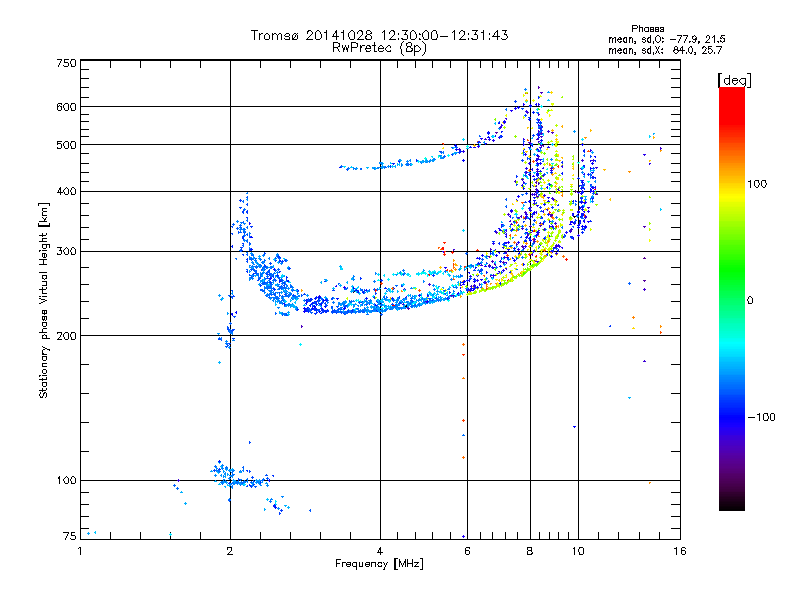Viewport: 800px width, 600px height.
Task: Click the colorbar label '100'
Action: click(x=757, y=184)
